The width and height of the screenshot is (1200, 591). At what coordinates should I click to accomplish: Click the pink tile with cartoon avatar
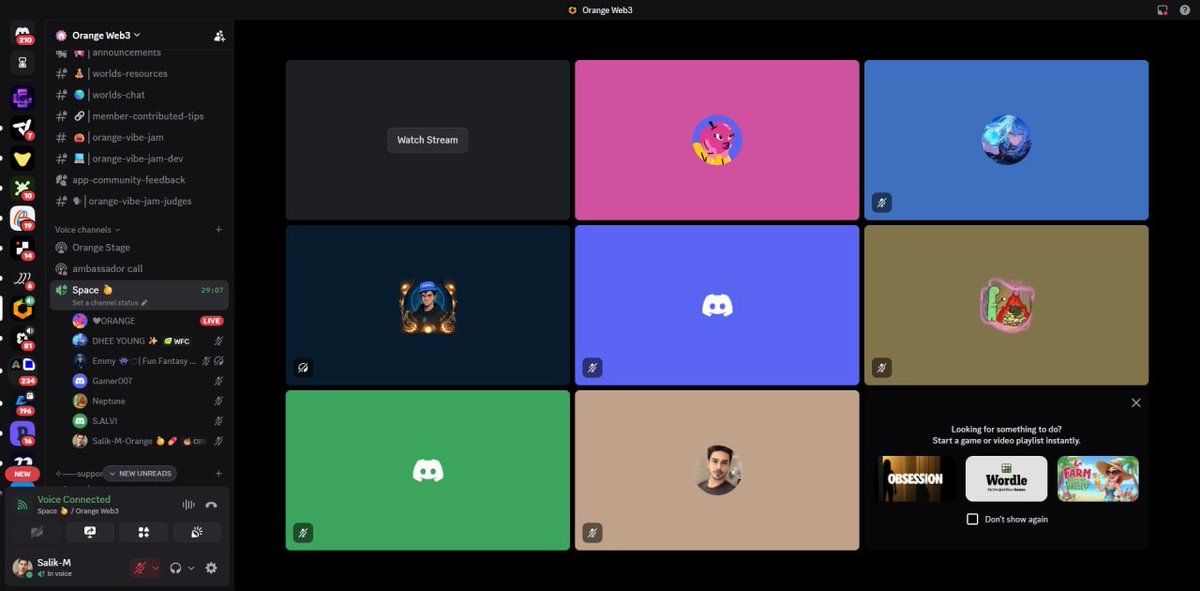pyautogui.click(x=717, y=140)
